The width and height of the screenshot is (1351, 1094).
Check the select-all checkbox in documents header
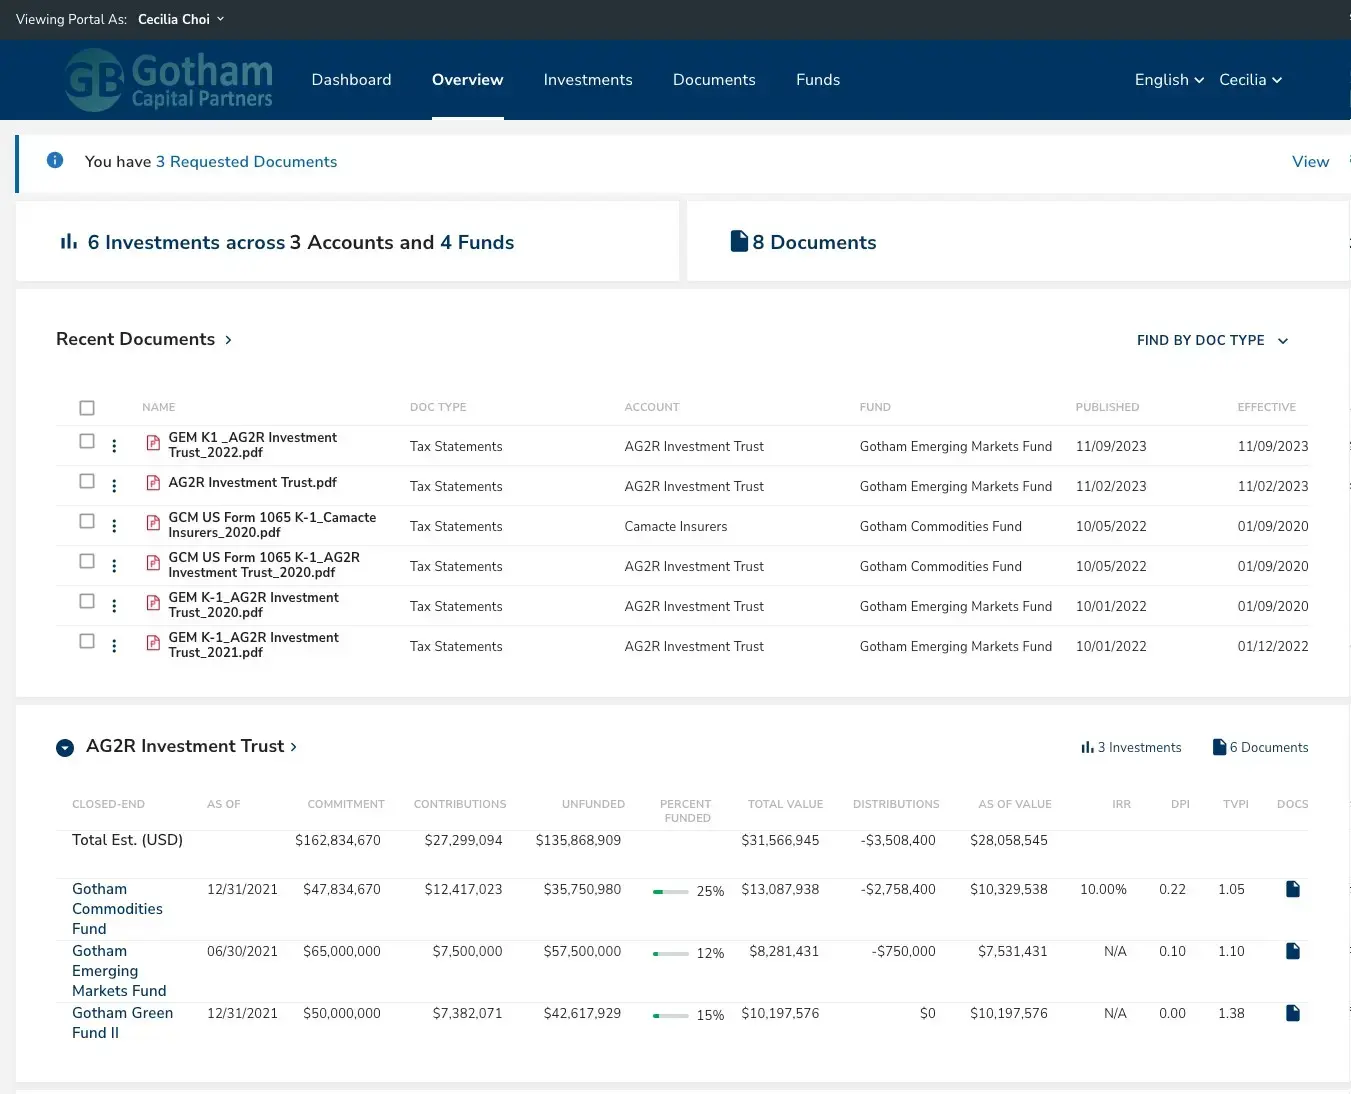click(x=87, y=407)
